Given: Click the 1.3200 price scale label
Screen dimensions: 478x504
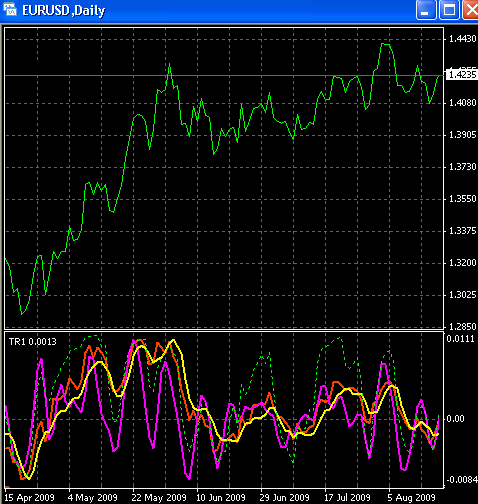Looking at the screenshot, I should click(463, 263).
